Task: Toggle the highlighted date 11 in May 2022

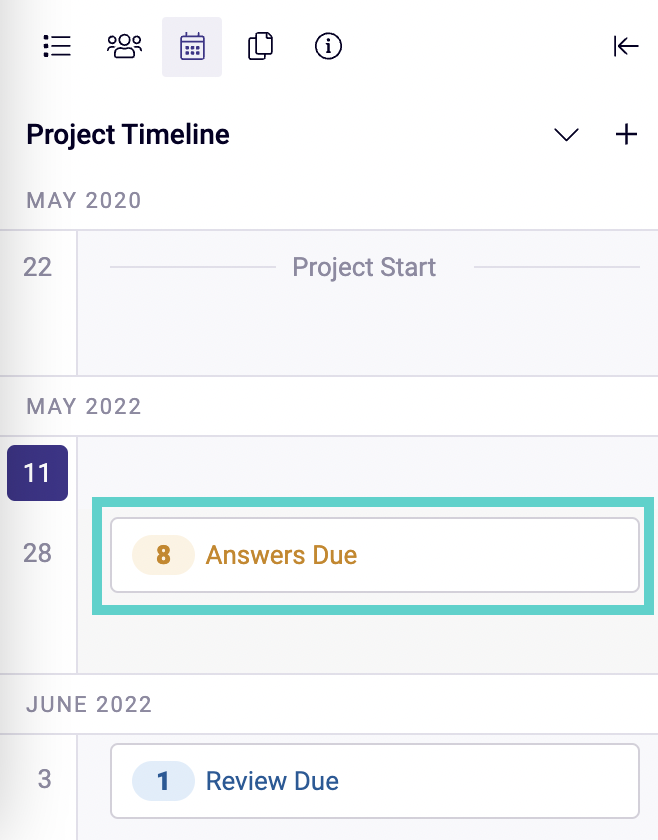Action: click(x=37, y=472)
